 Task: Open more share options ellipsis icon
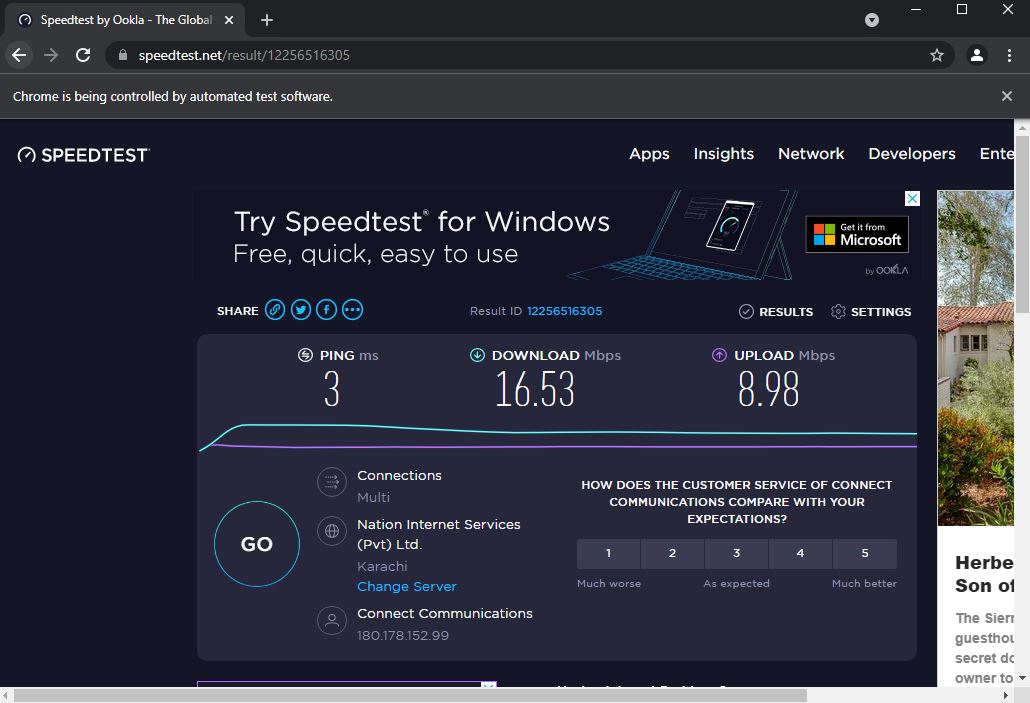point(353,309)
